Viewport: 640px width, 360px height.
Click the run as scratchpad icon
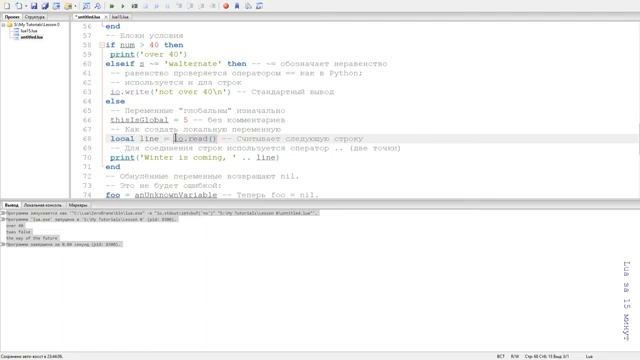click(134, 6)
